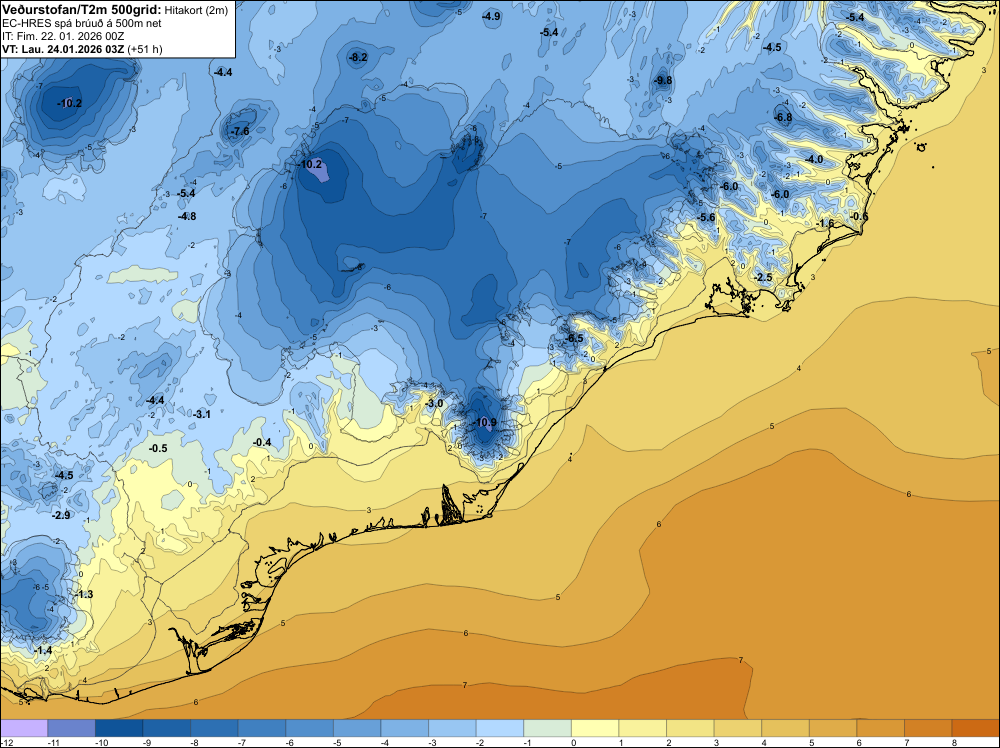
Task: Click the -0.6 temperature label near the coast
Action: coord(859,217)
